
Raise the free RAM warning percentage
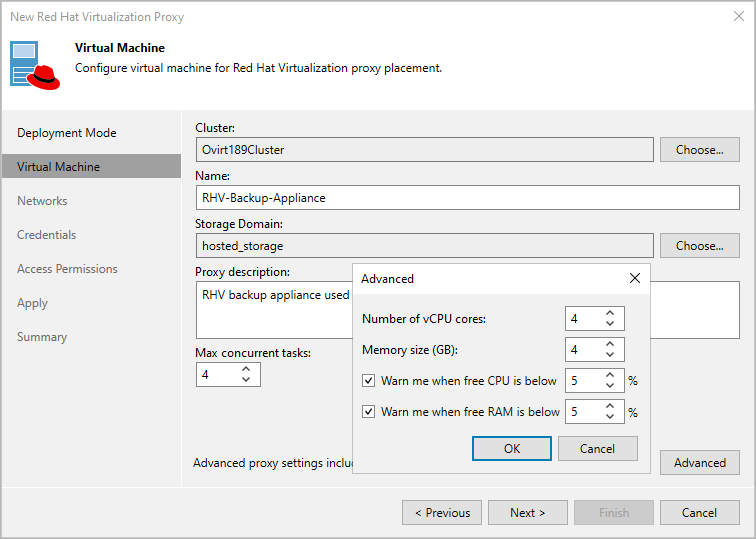610,406
